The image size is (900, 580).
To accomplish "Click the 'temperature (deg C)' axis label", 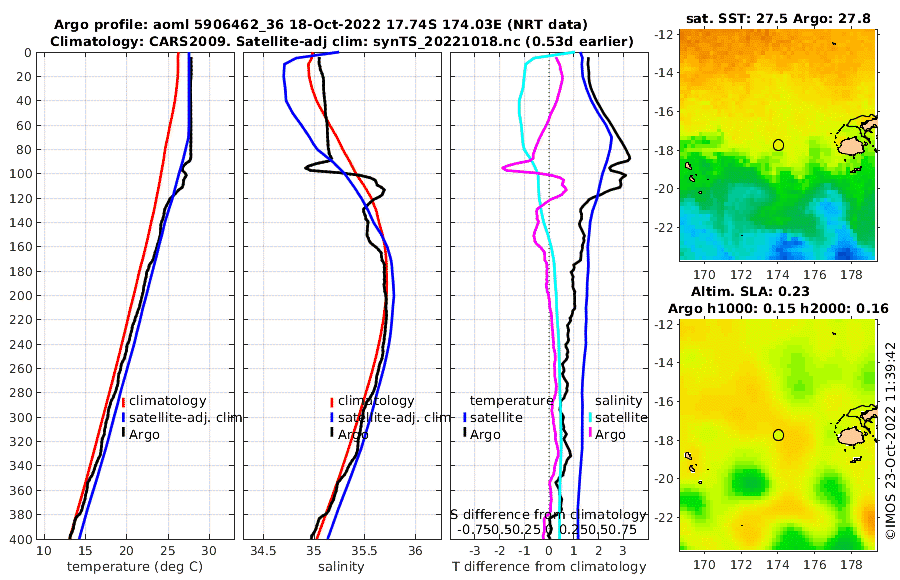I will (135, 567).
